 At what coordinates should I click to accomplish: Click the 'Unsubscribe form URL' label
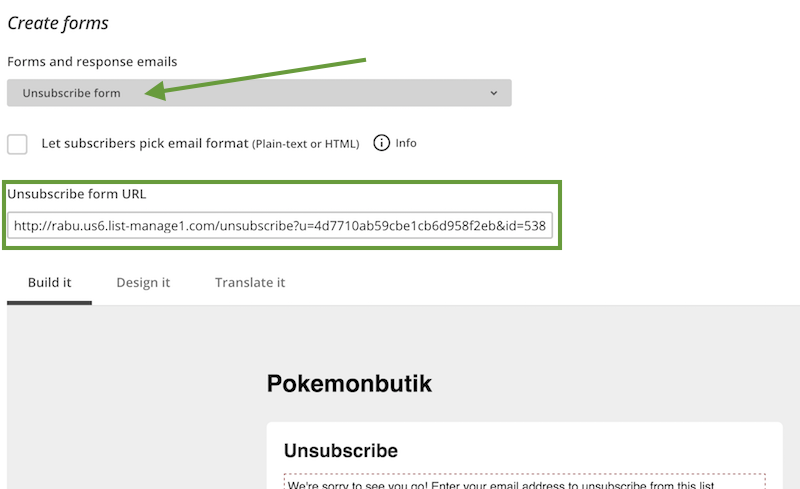77,194
